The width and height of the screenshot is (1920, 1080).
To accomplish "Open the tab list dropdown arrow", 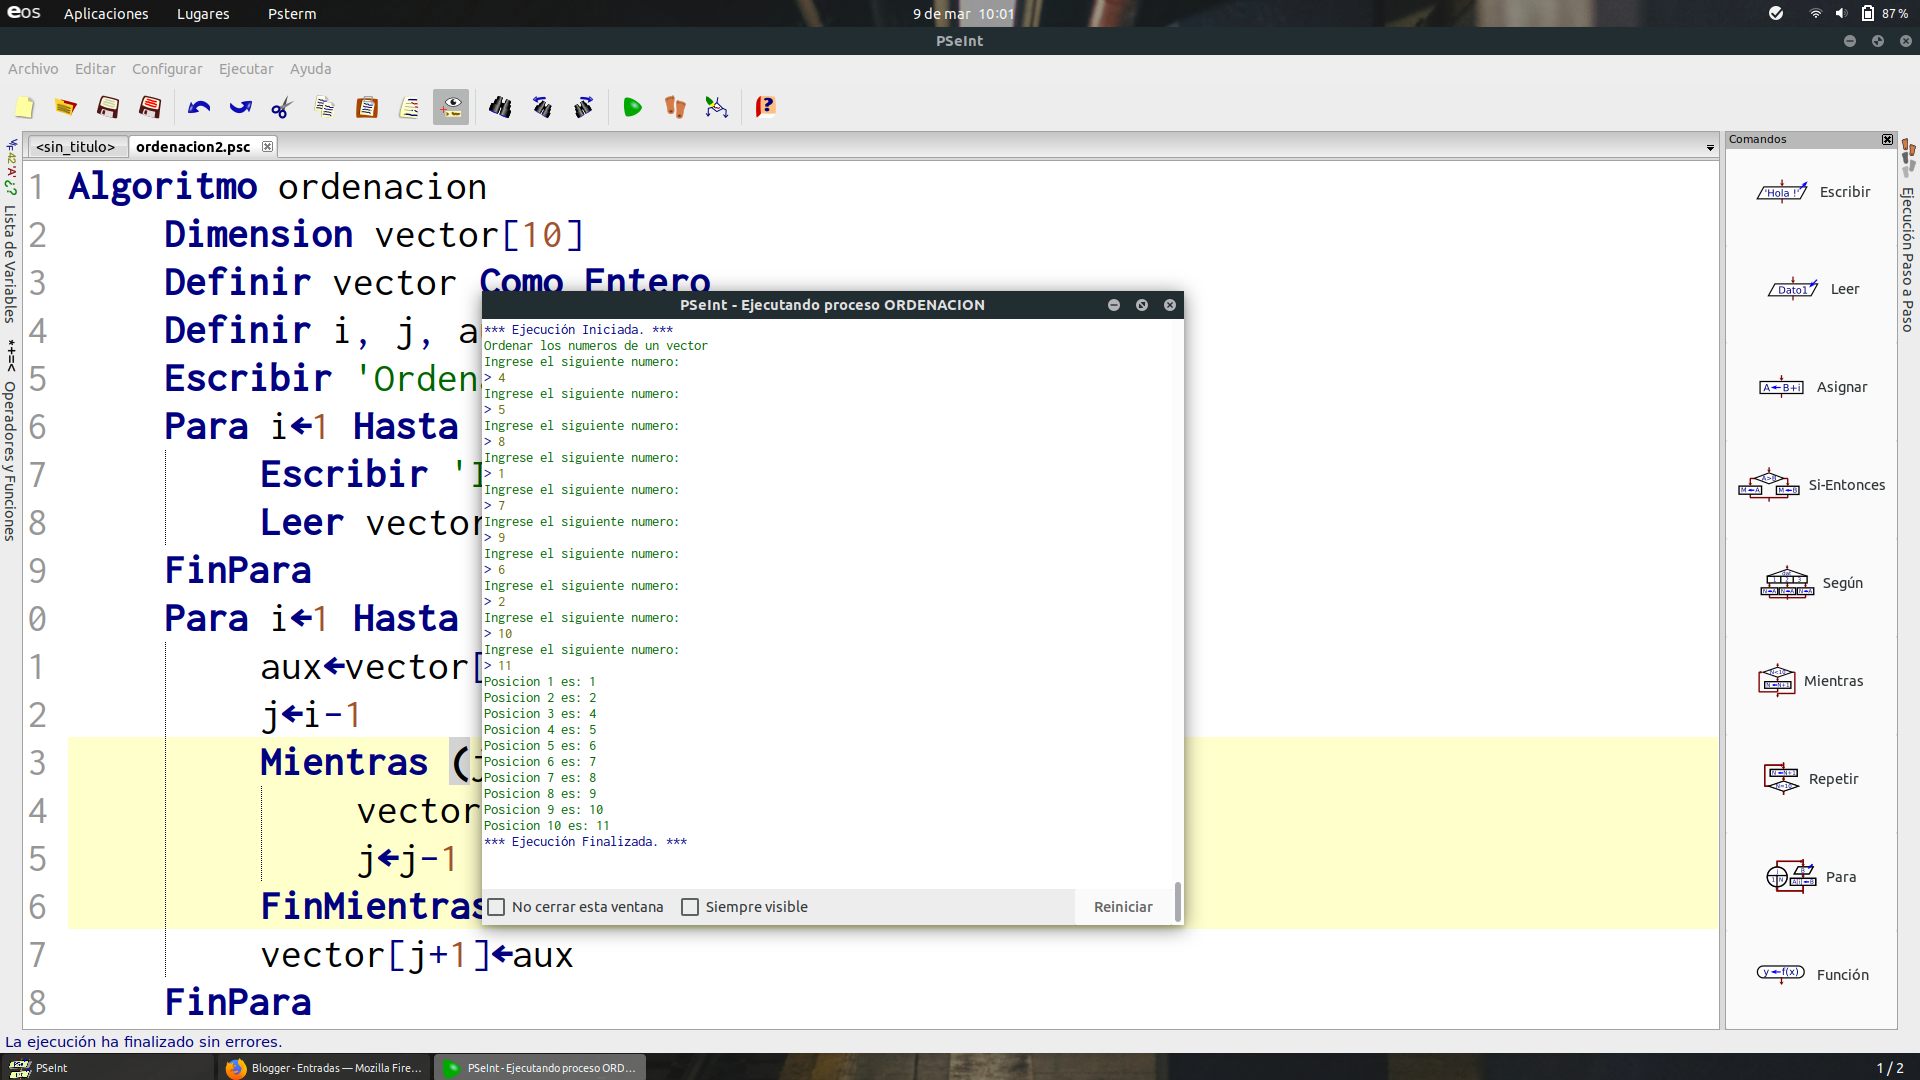I will [1710, 148].
